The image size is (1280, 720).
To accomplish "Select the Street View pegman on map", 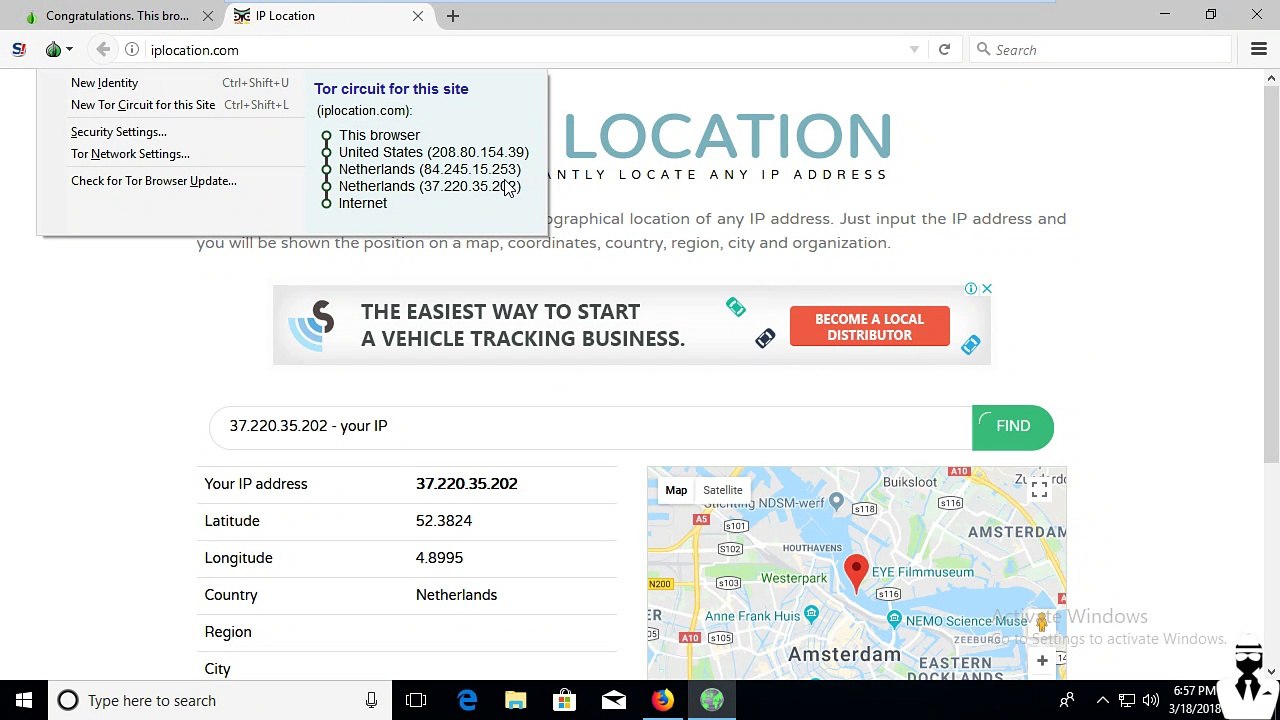I will click(1041, 623).
